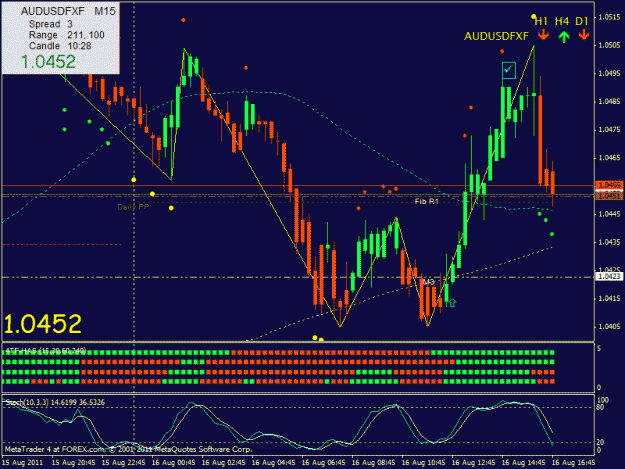
Task: Click the '16 Aug 16:45' time axis label
Action: point(573,463)
